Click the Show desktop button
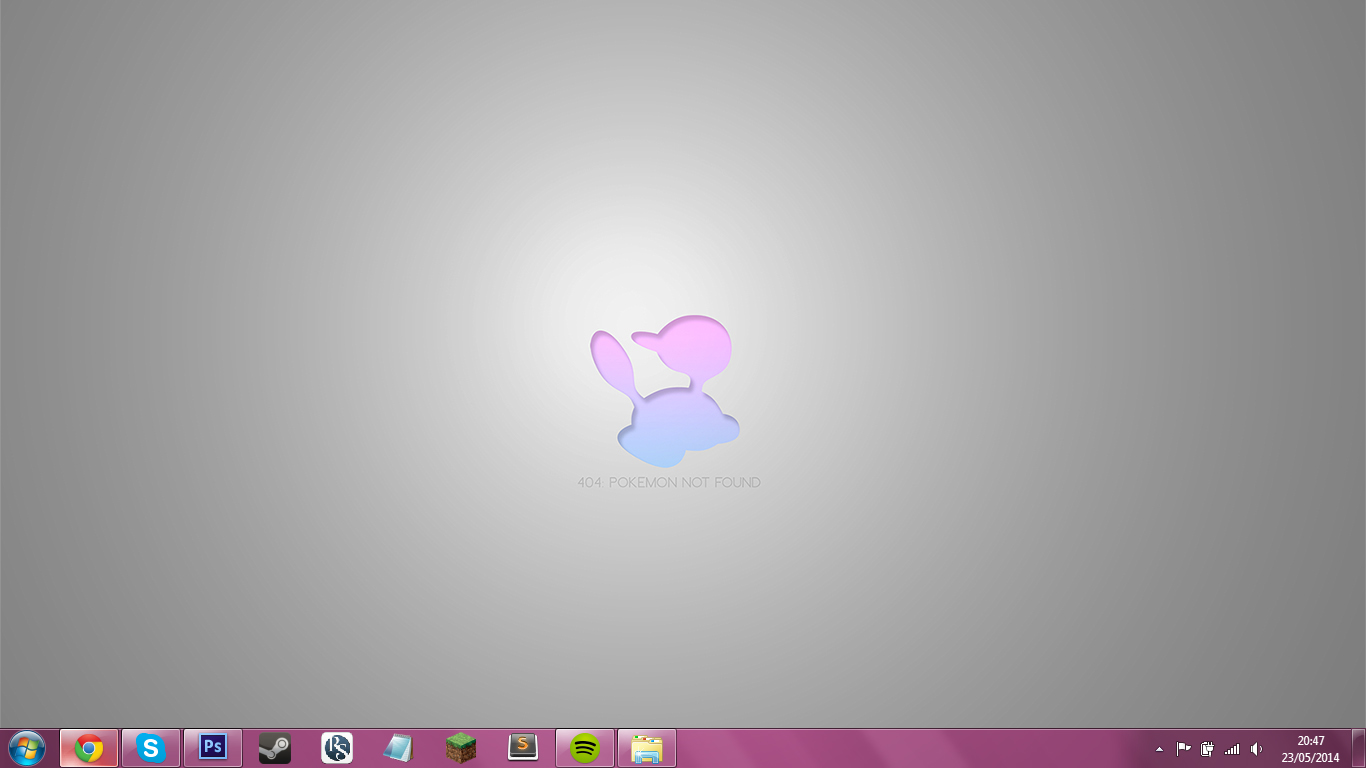 (1358, 748)
